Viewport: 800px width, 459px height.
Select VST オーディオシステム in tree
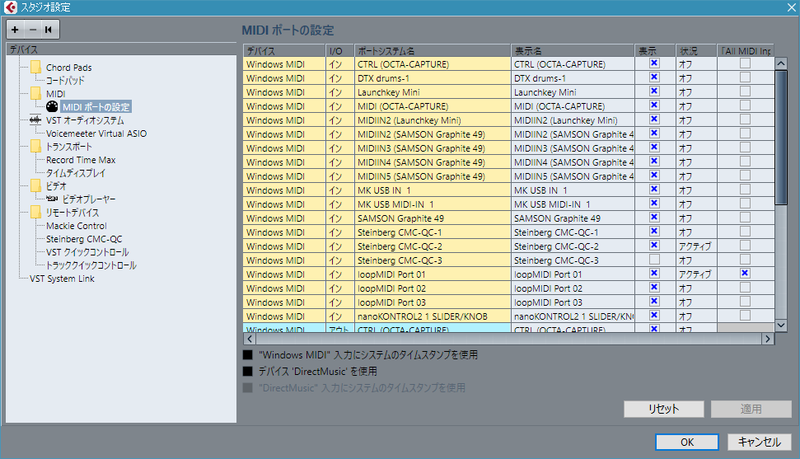(x=85, y=120)
